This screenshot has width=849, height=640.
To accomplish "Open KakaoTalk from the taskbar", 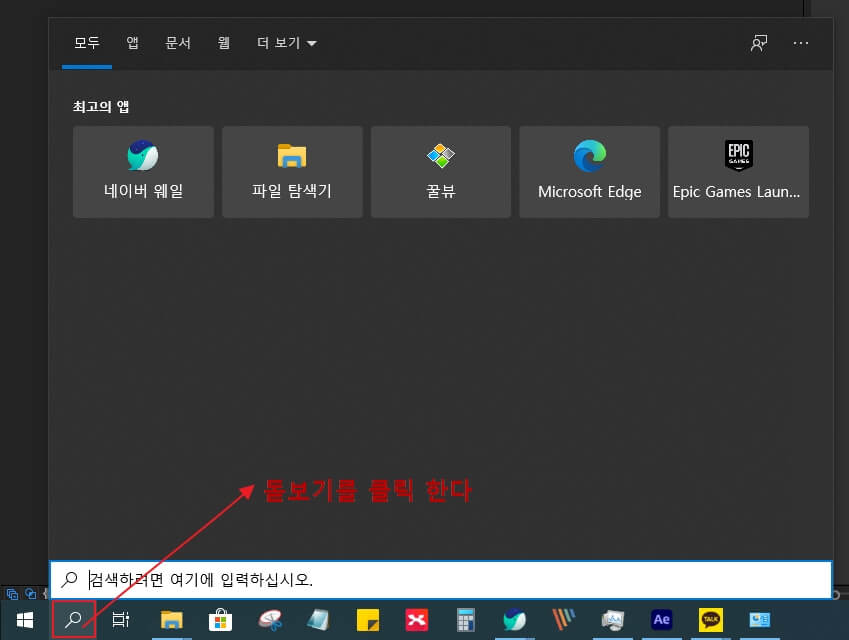I will [x=710, y=620].
